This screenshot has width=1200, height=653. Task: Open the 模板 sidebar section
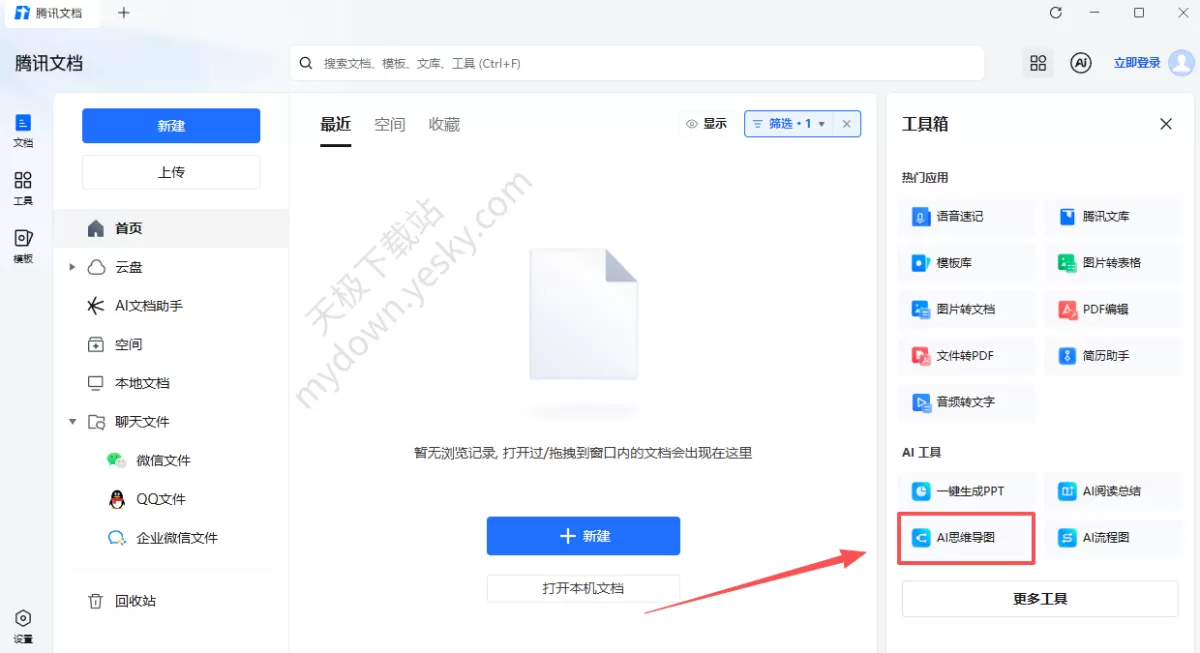pos(23,246)
